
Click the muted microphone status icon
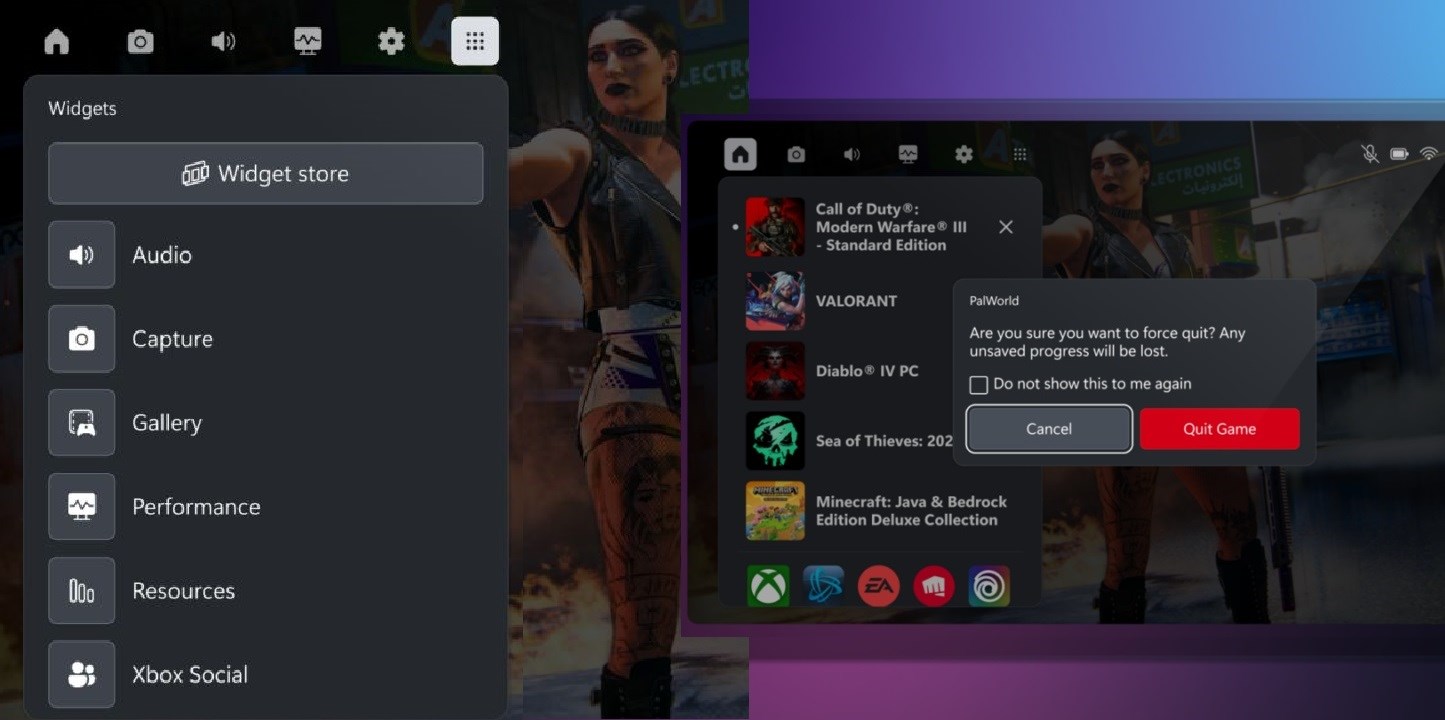1370,154
